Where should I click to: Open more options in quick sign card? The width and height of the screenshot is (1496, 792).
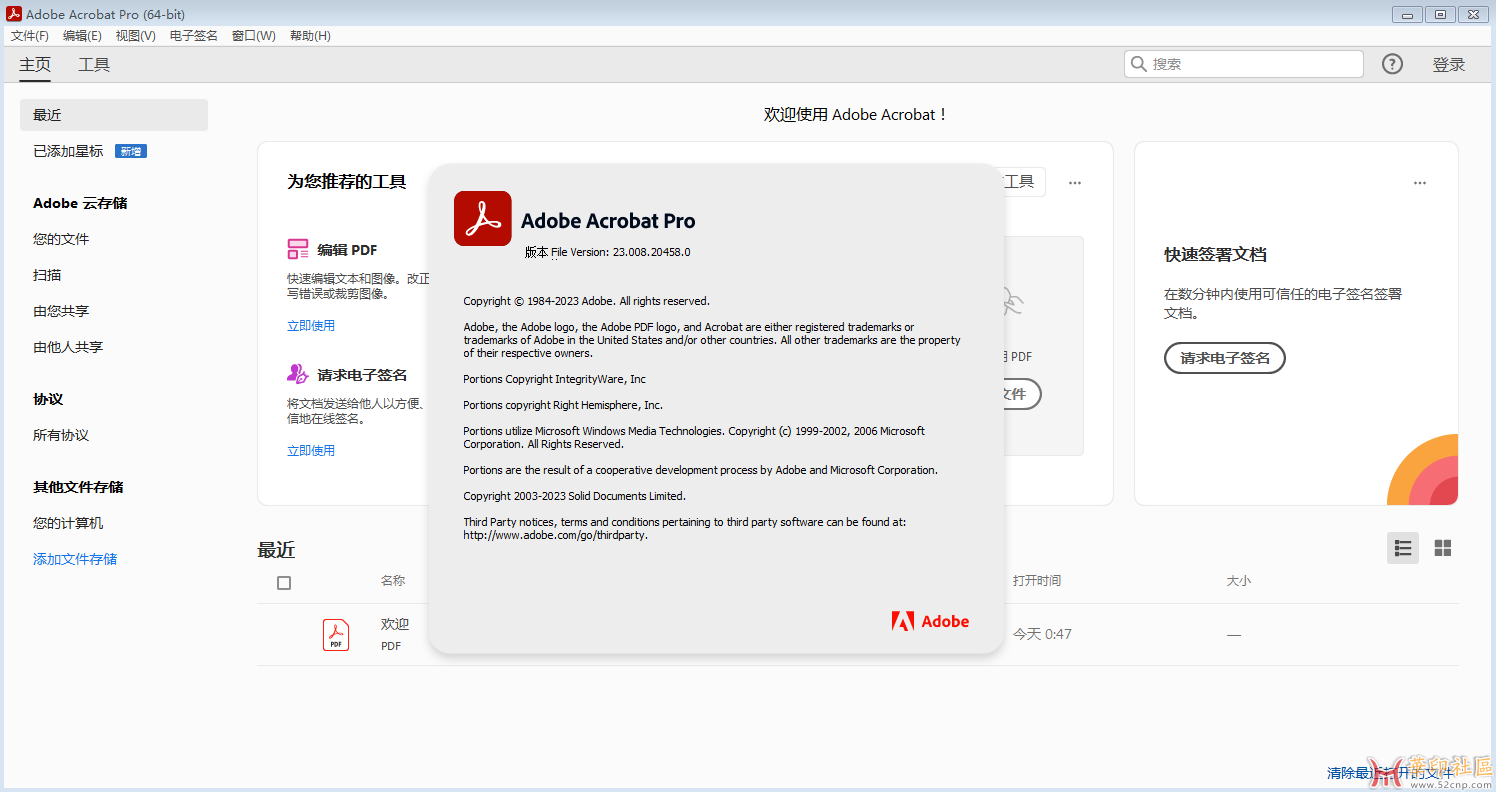click(1420, 183)
